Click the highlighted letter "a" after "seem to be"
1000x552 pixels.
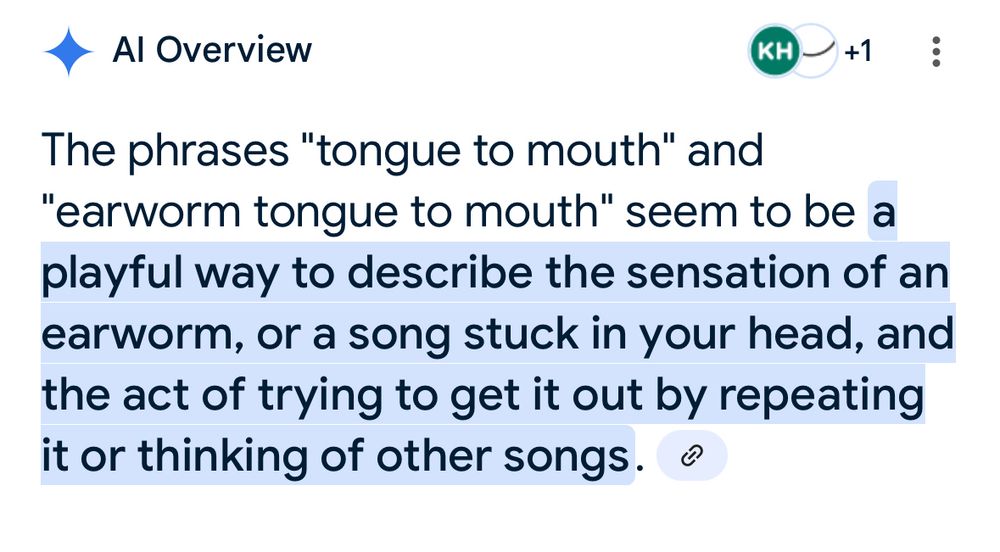pyautogui.click(x=883, y=213)
